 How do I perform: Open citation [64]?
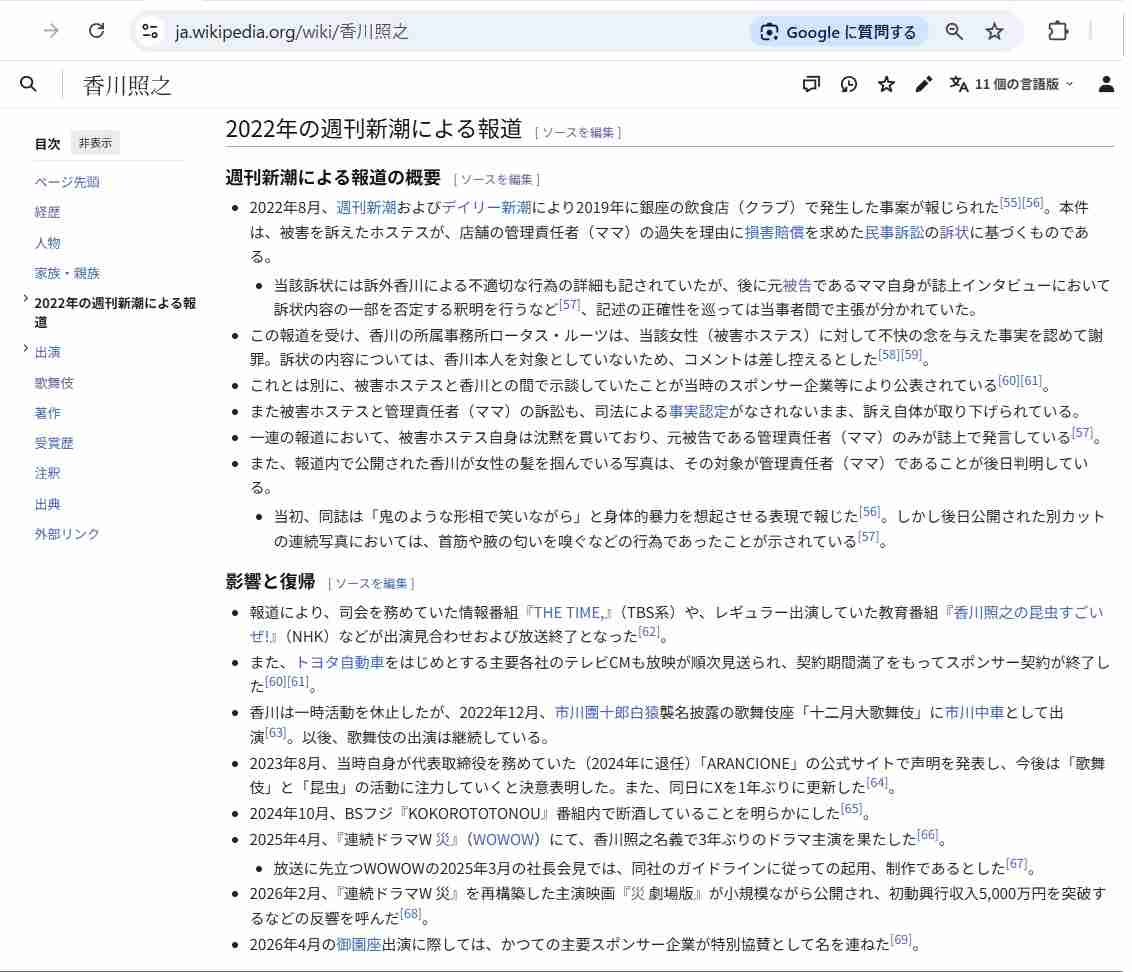876,783
